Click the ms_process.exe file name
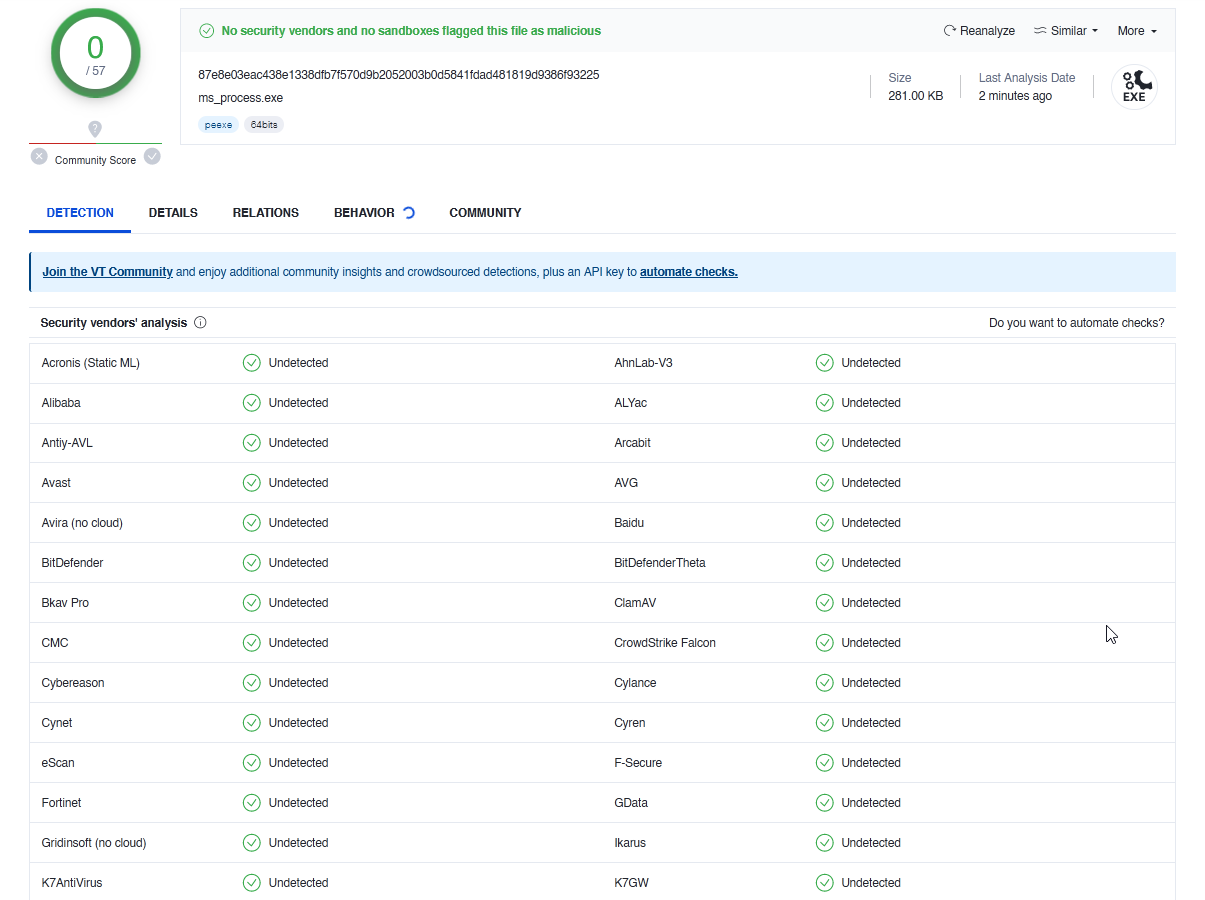This screenshot has height=900, width=1205. 241,98
